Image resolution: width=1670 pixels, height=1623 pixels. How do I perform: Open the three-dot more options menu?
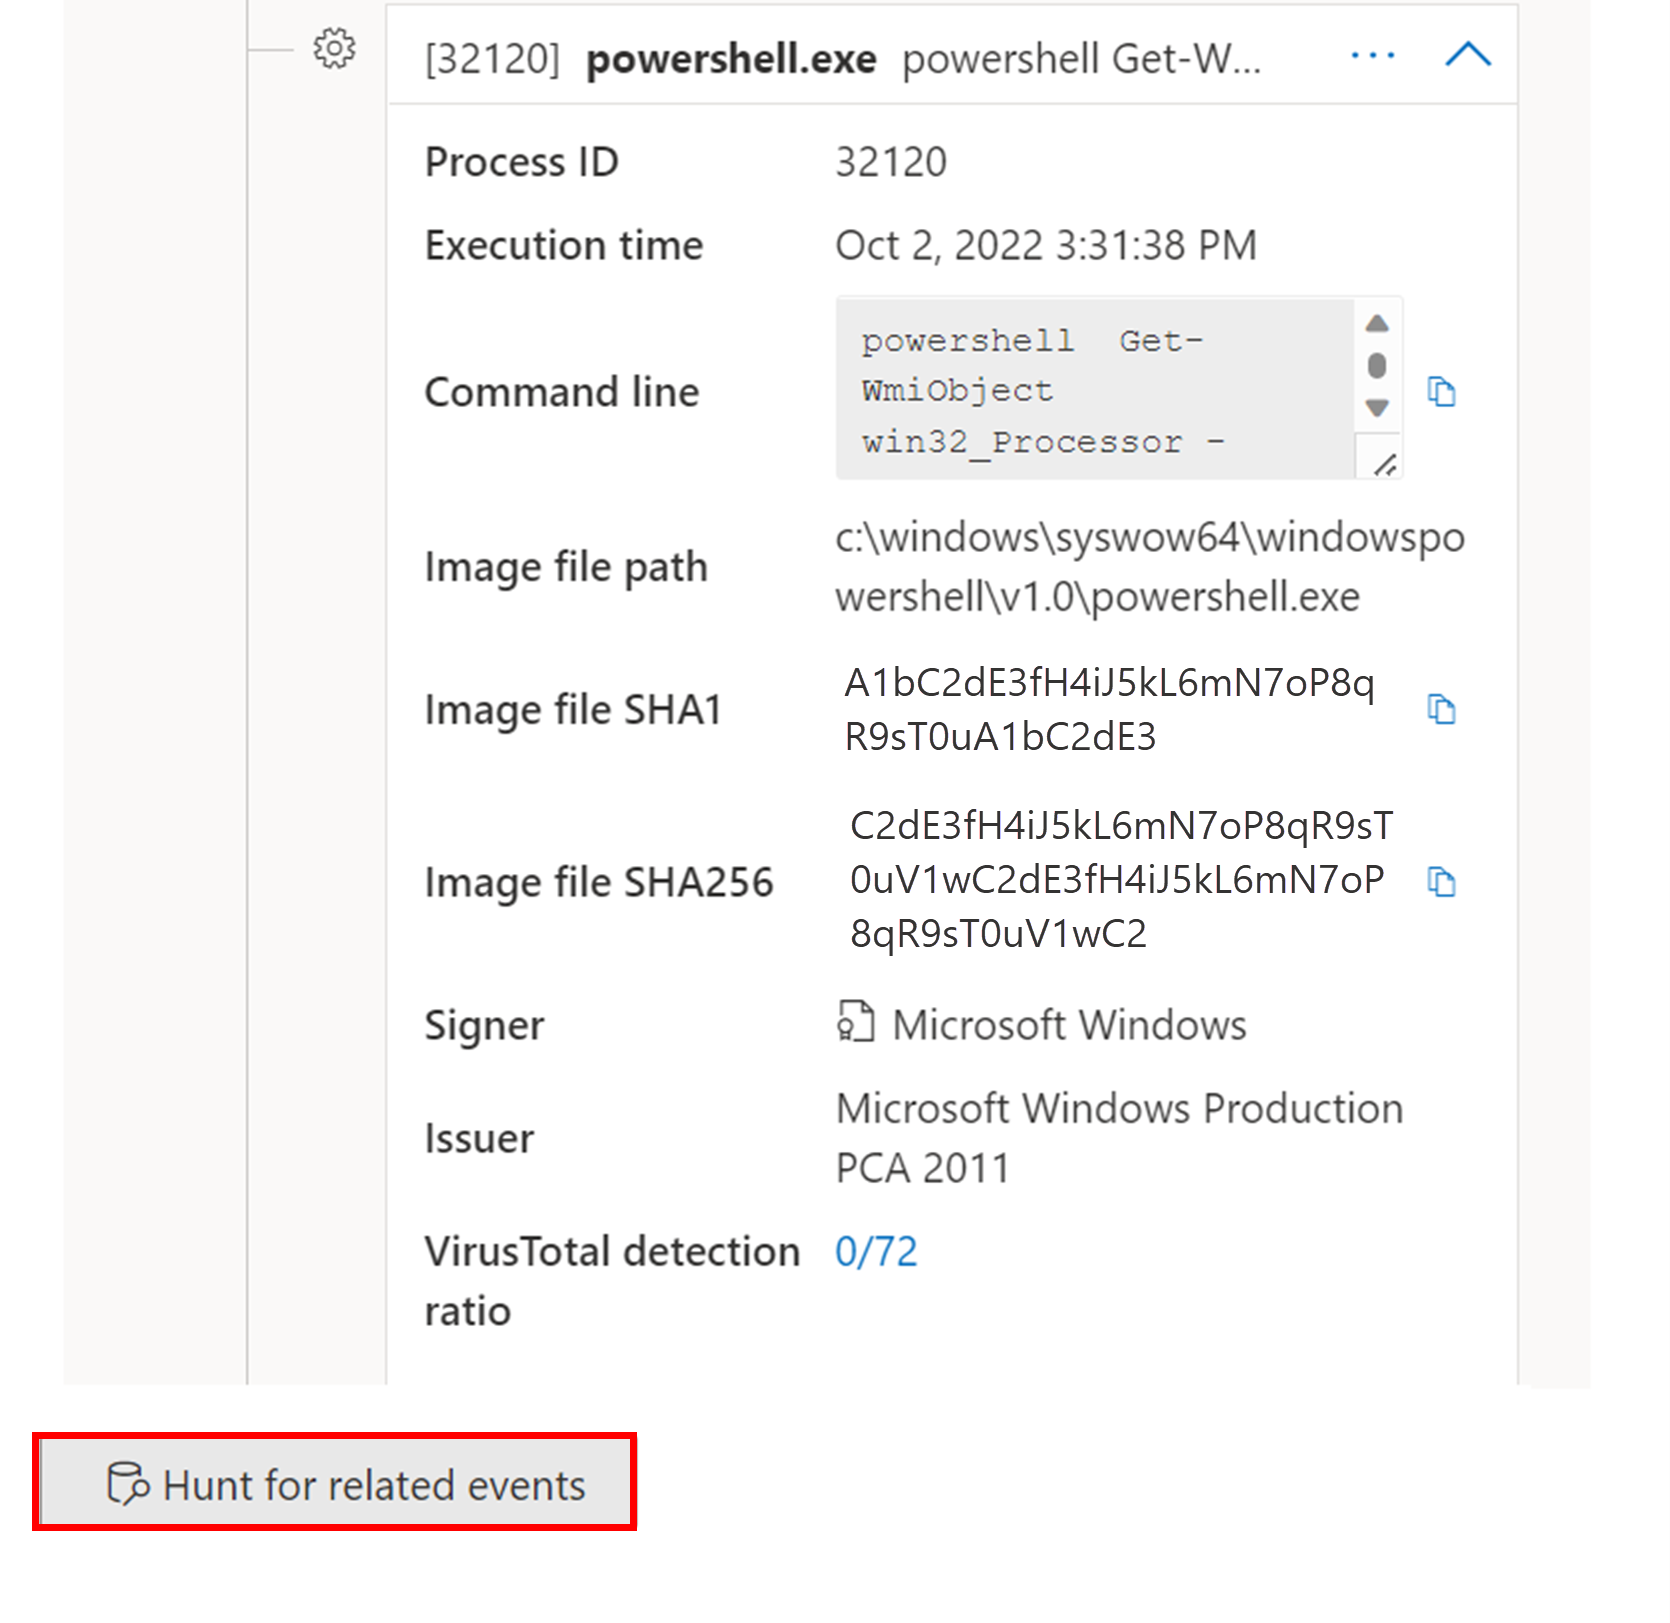[x=1372, y=55]
